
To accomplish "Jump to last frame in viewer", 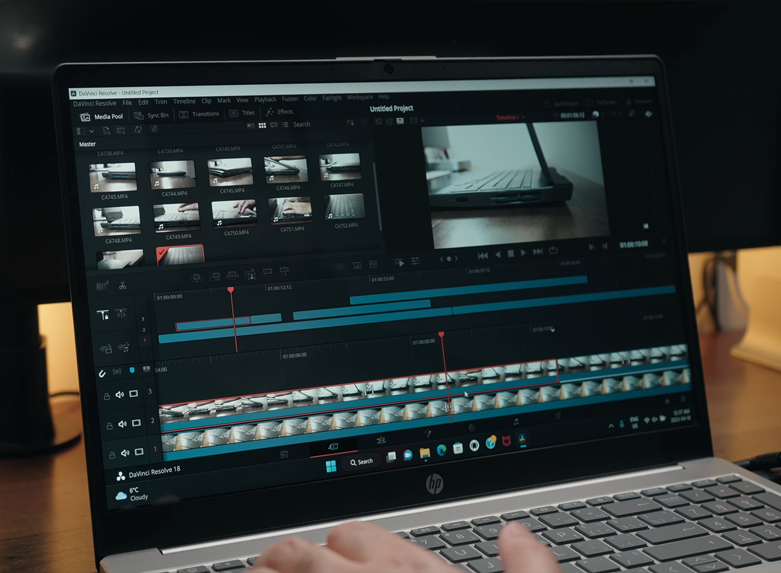I will 538,252.
